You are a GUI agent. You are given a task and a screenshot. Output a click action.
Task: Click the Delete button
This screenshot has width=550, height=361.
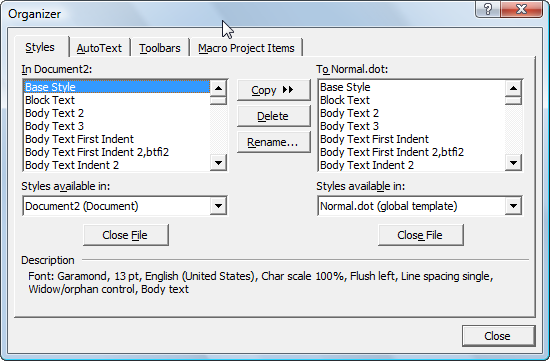[x=274, y=116]
